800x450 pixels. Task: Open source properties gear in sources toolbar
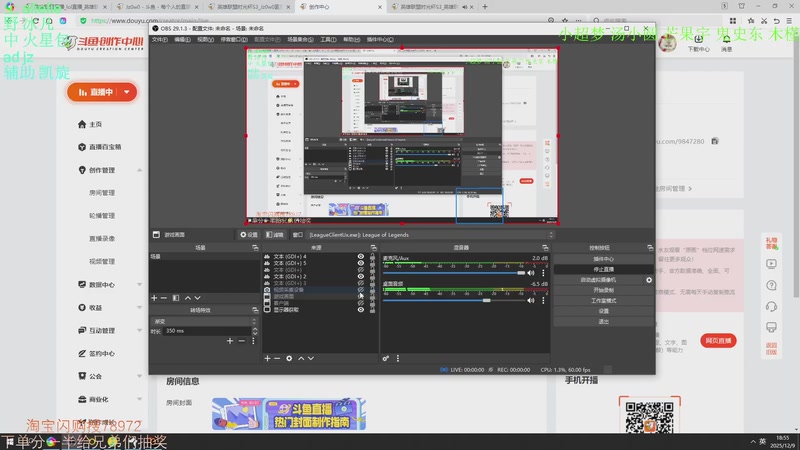click(x=289, y=359)
